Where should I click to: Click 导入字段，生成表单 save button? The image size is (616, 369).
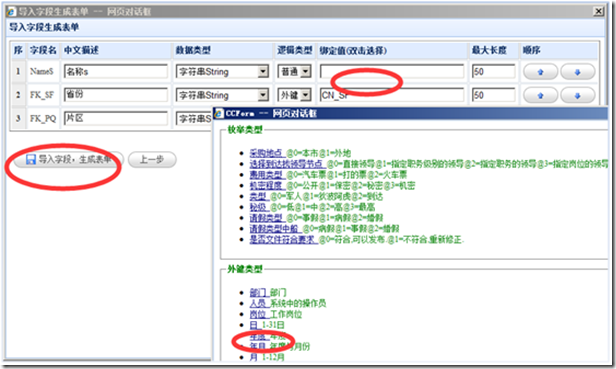click(x=69, y=159)
